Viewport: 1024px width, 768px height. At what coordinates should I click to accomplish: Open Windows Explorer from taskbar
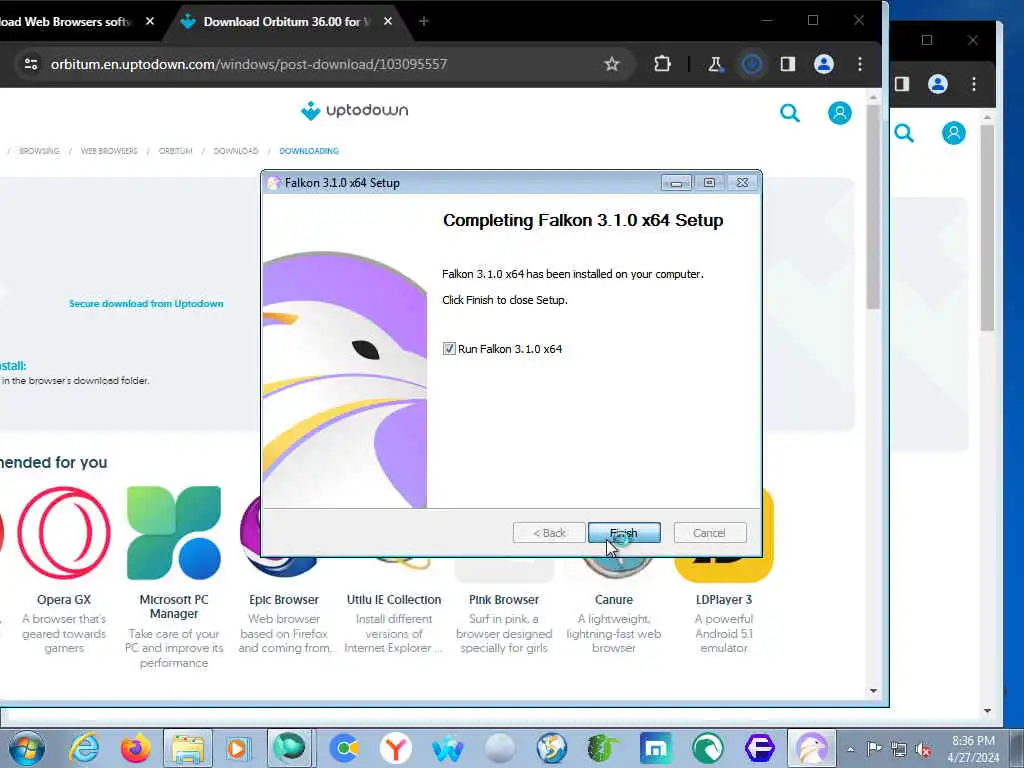187,748
